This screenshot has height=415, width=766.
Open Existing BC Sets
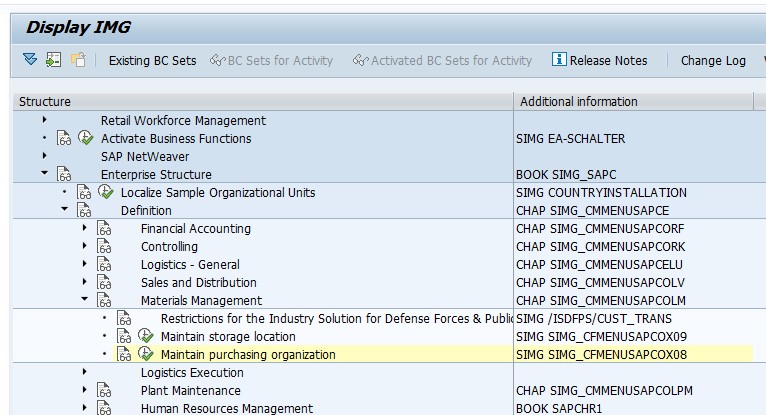(152, 61)
